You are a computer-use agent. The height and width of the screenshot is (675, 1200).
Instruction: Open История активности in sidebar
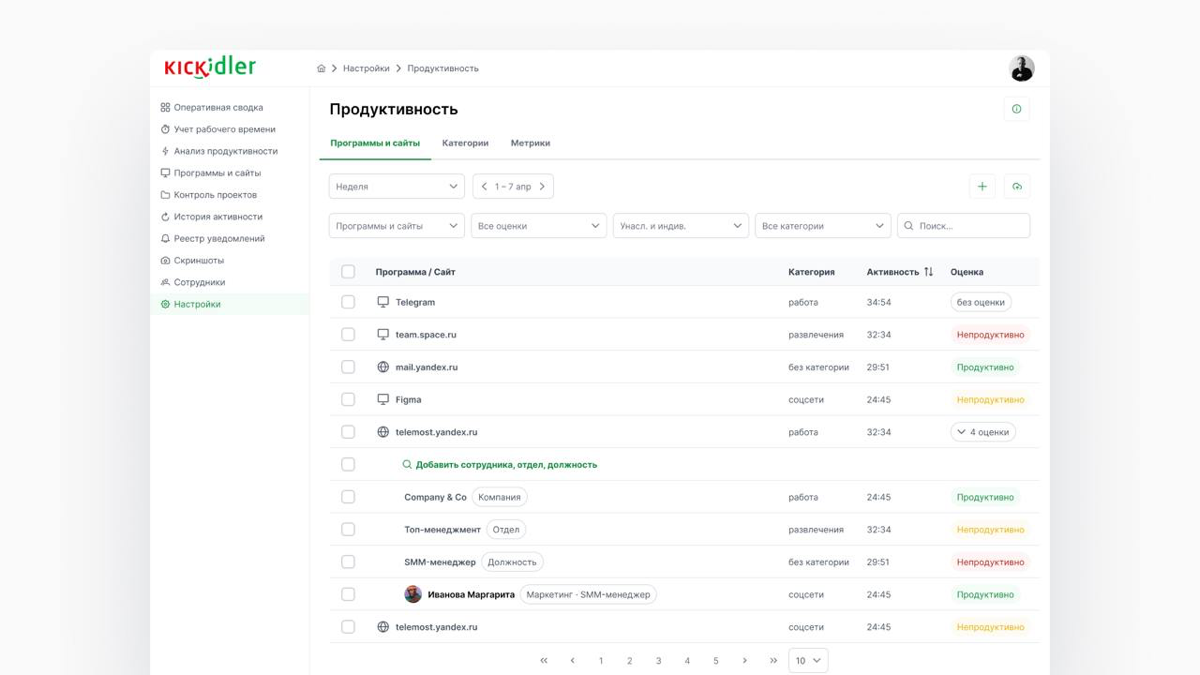[x=218, y=217]
